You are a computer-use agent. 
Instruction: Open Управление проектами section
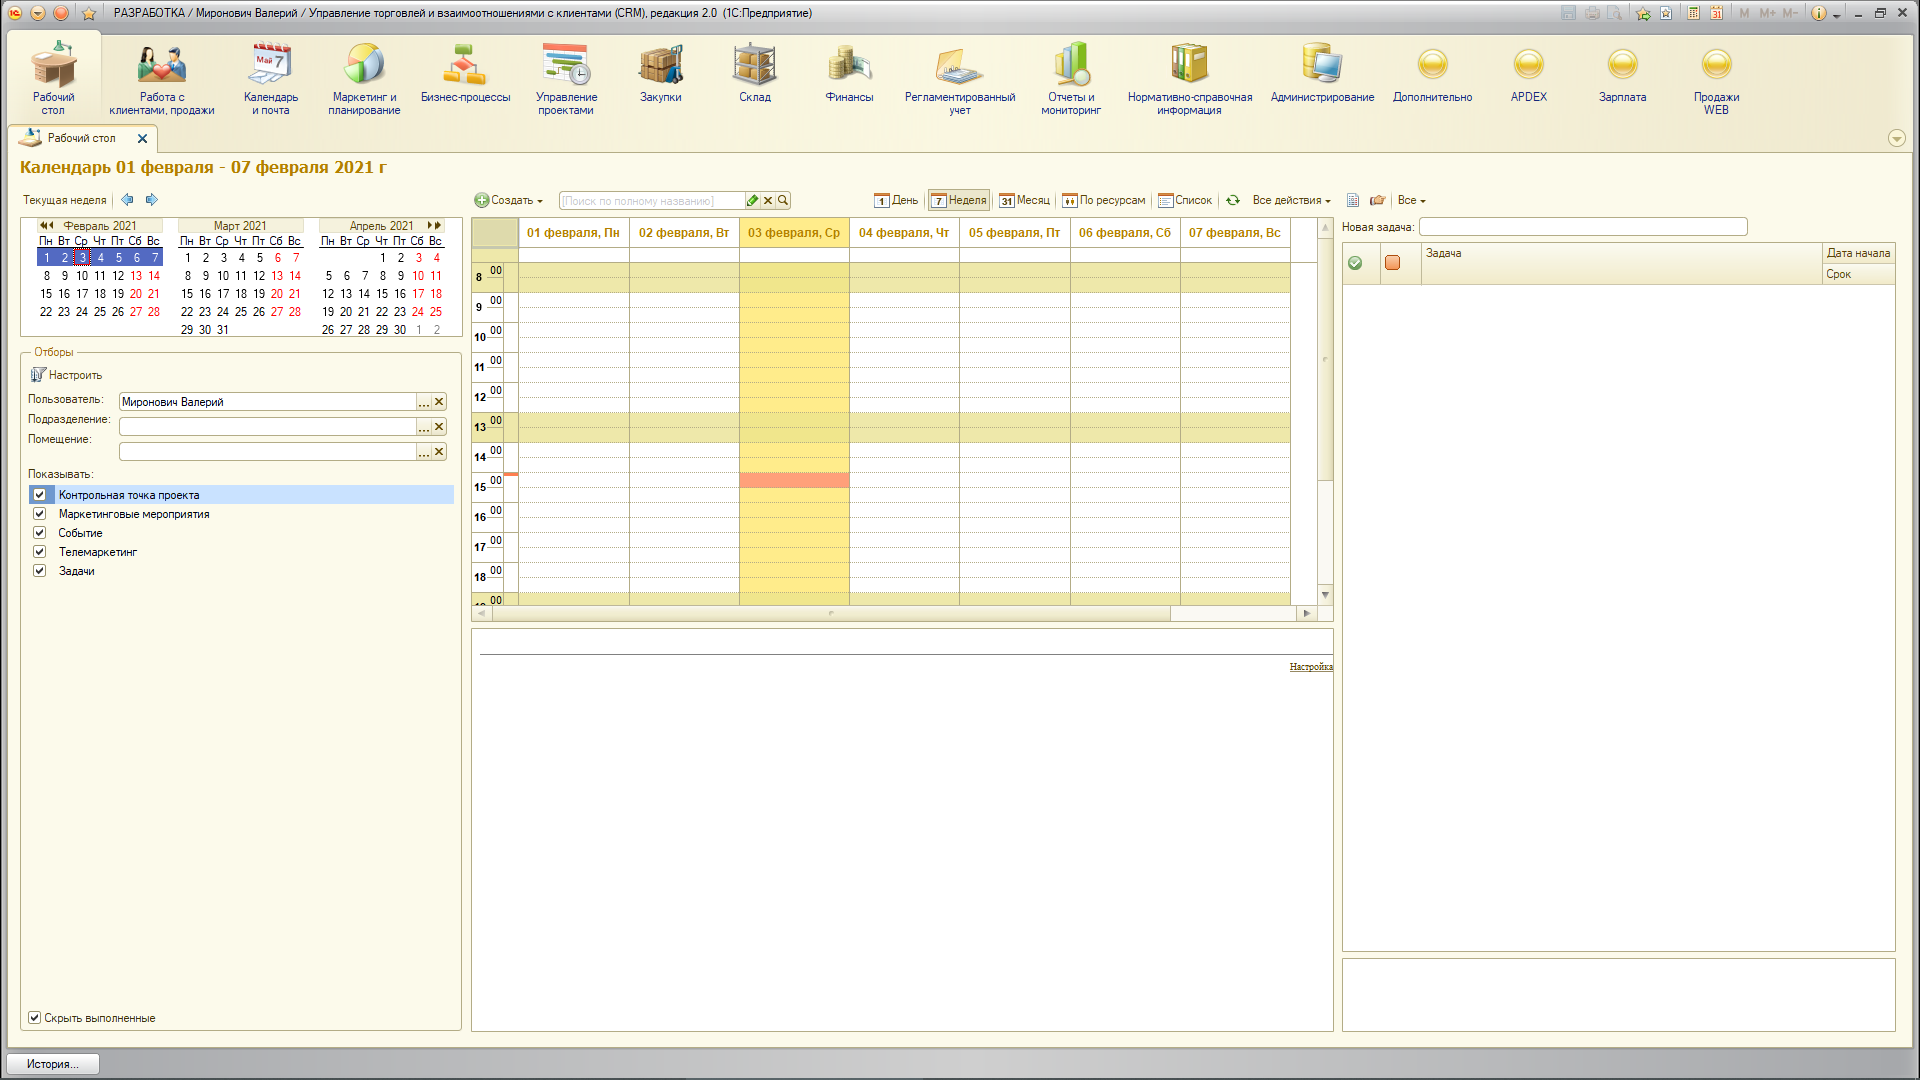pos(566,78)
